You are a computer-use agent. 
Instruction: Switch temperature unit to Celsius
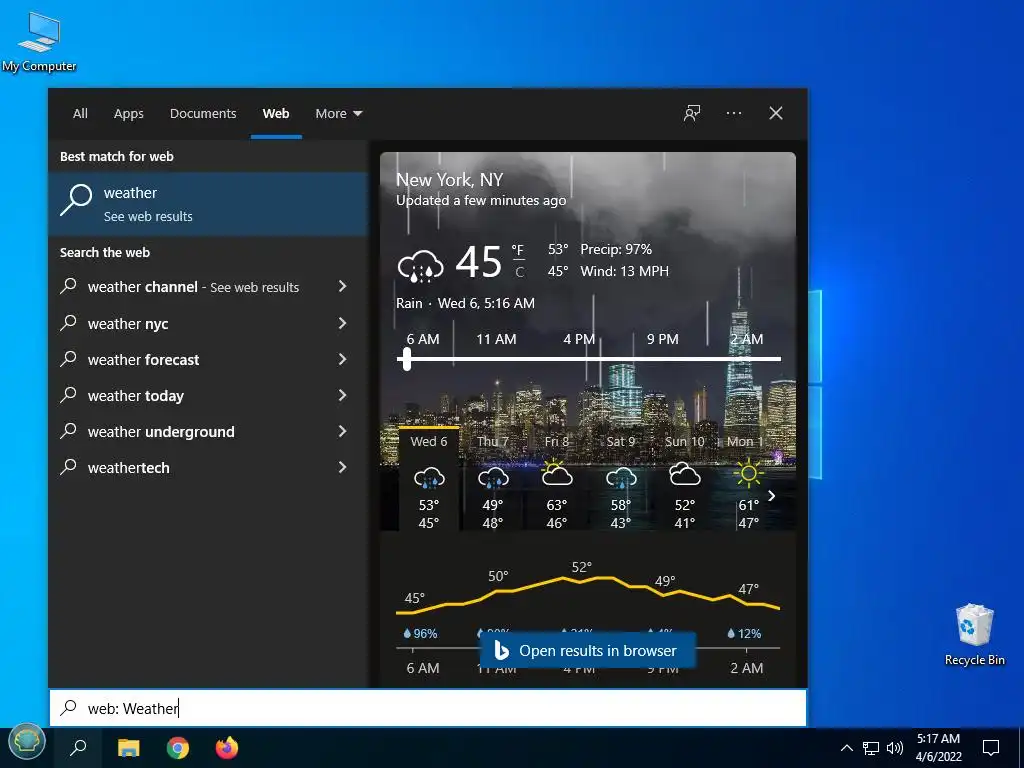pyautogui.click(x=519, y=272)
